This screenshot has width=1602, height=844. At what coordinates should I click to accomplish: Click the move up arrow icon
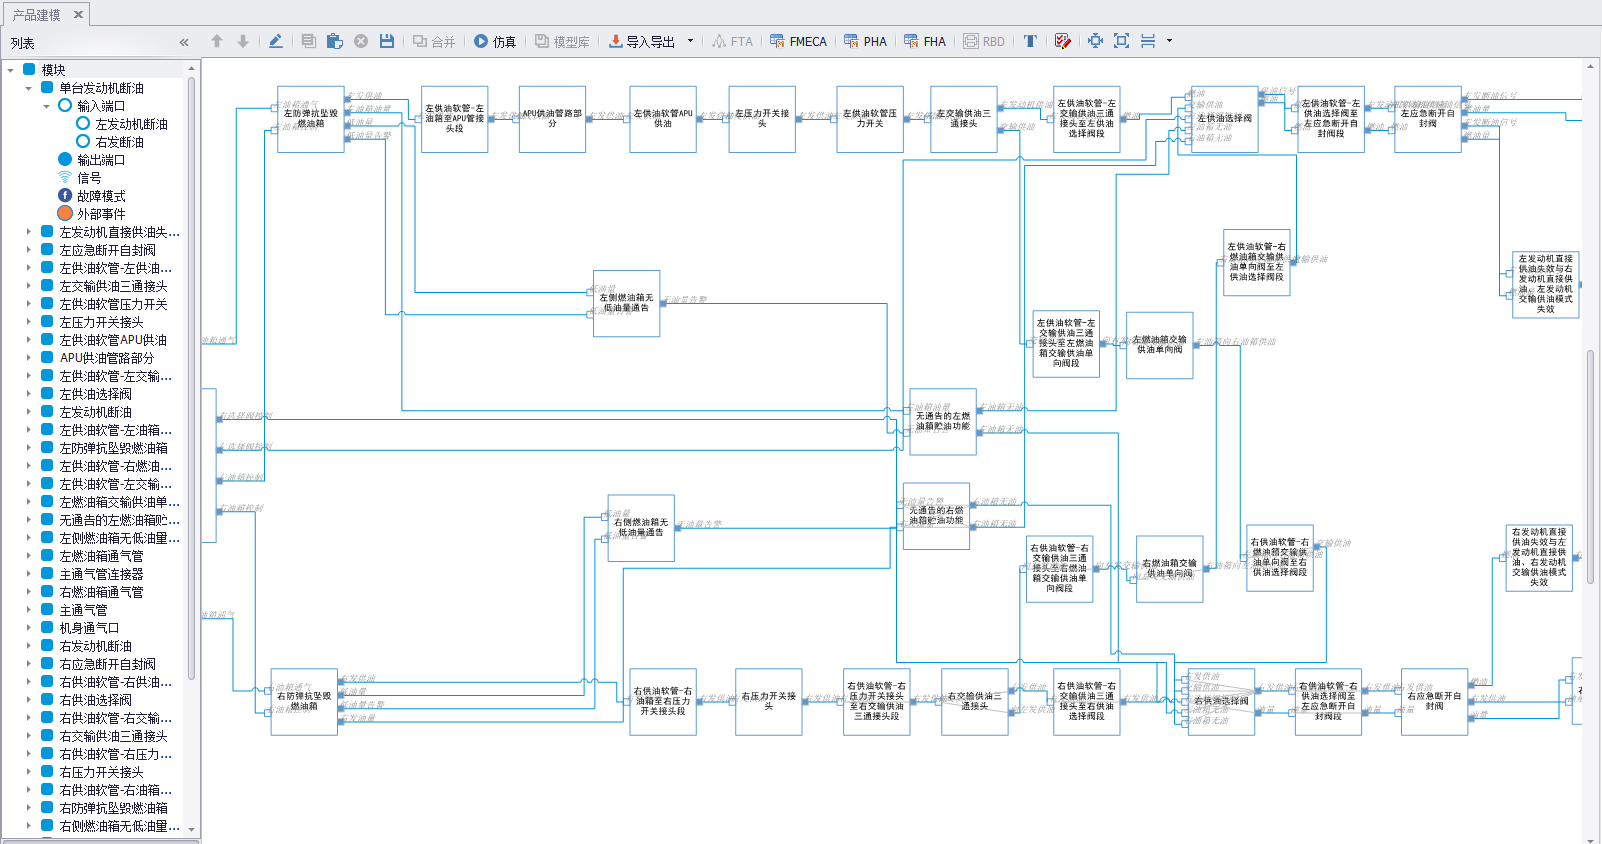[x=217, y=41]
